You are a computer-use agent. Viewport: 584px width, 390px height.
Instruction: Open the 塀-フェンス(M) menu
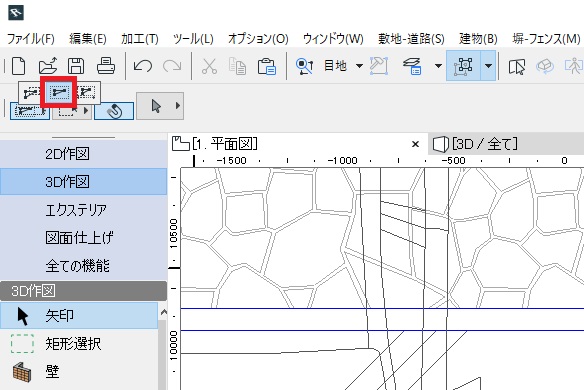pos(546,39)
